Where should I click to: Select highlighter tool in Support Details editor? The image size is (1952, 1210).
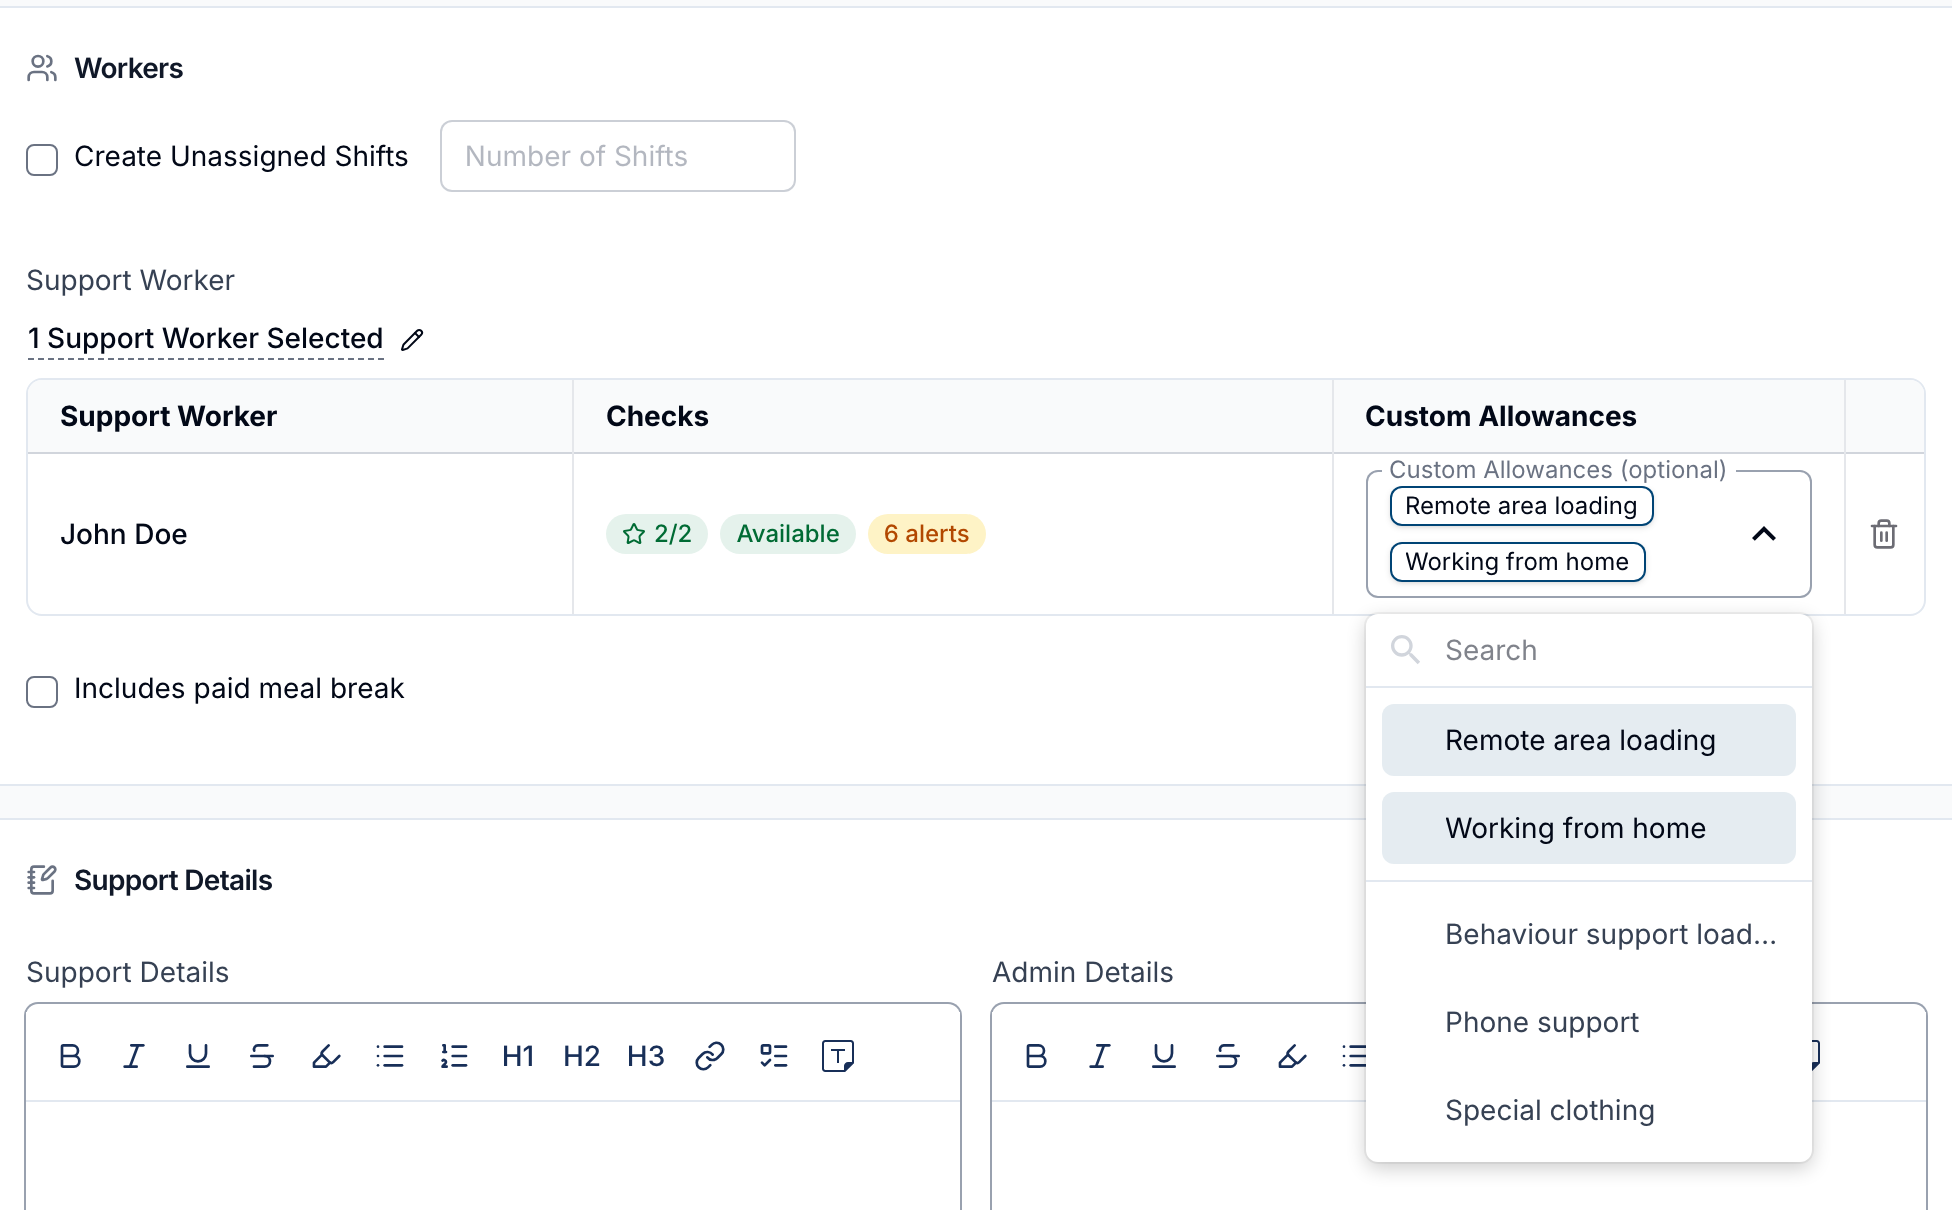[326, 1056]
